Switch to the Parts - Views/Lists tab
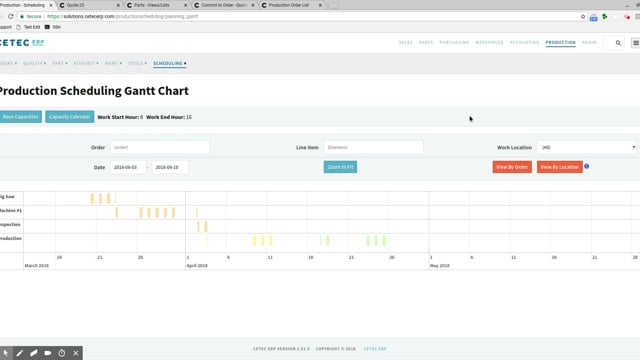The height and width of the screenshot is (360, 640). coord(156,5)
